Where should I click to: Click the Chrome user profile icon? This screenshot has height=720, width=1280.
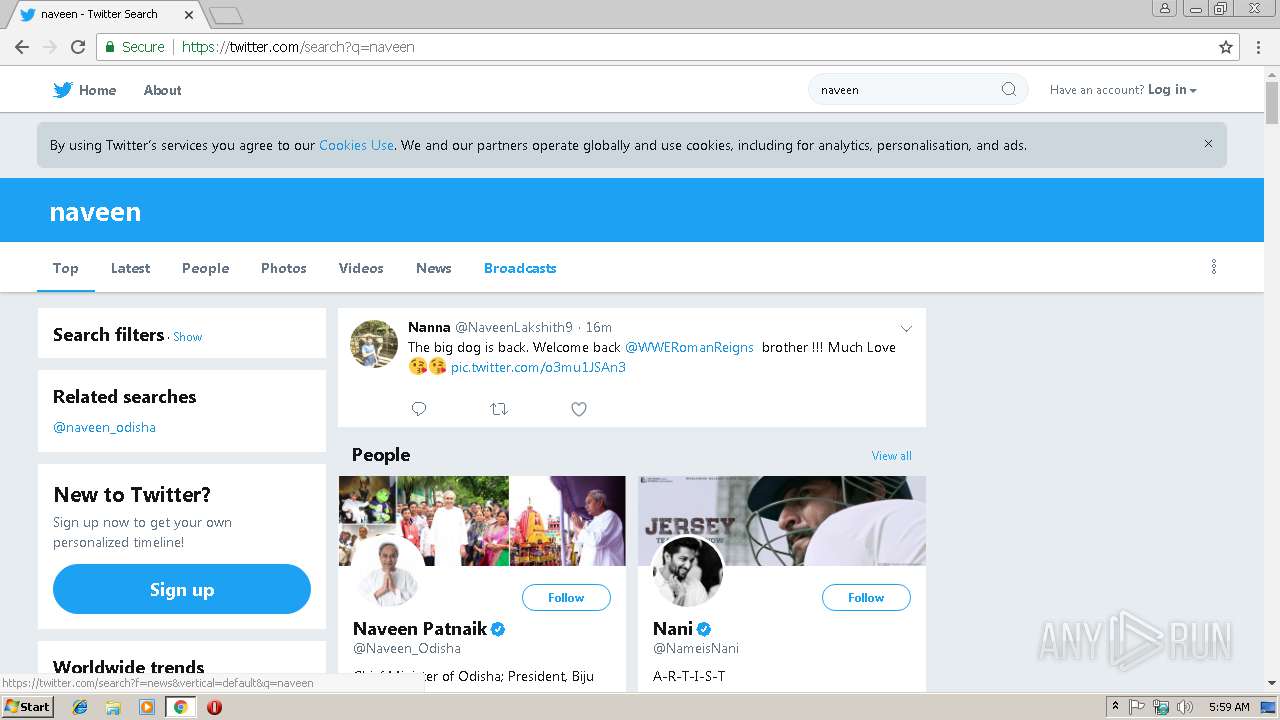click(1165, 8)
